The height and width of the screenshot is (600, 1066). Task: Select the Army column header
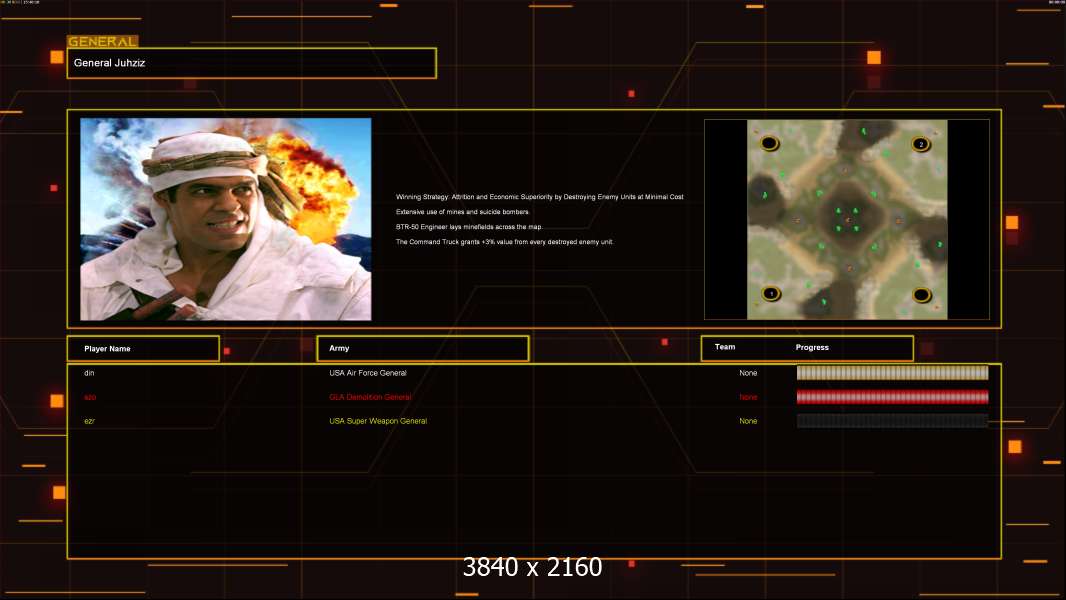[423, 348]
